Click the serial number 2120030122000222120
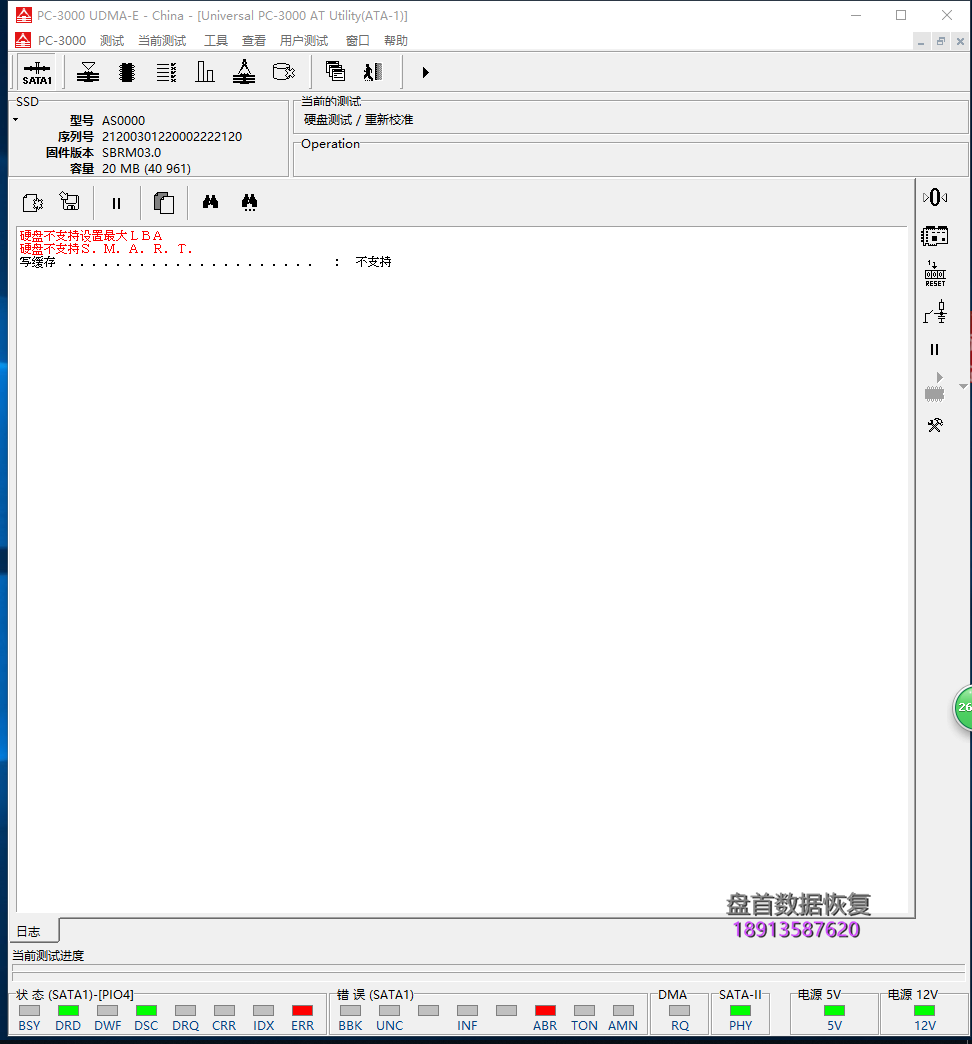The width and height of the screenshot is (972, 1044). pos(172,136)
